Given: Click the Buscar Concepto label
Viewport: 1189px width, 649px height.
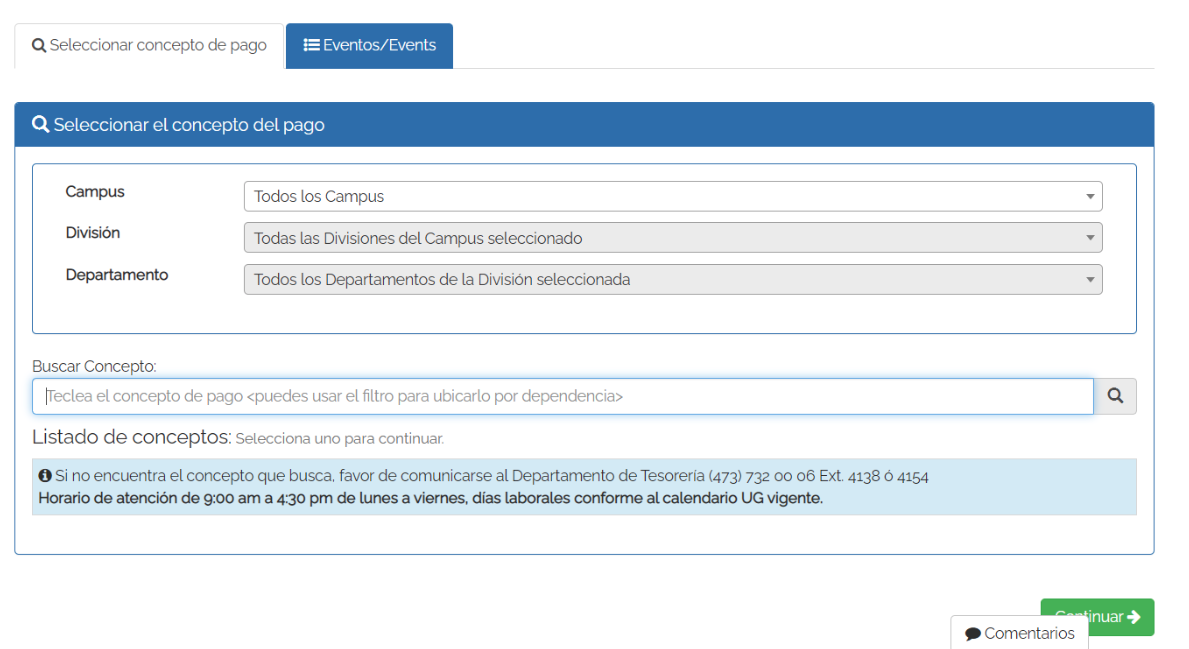Looking at the screenshot, I should tap(94, 366).
